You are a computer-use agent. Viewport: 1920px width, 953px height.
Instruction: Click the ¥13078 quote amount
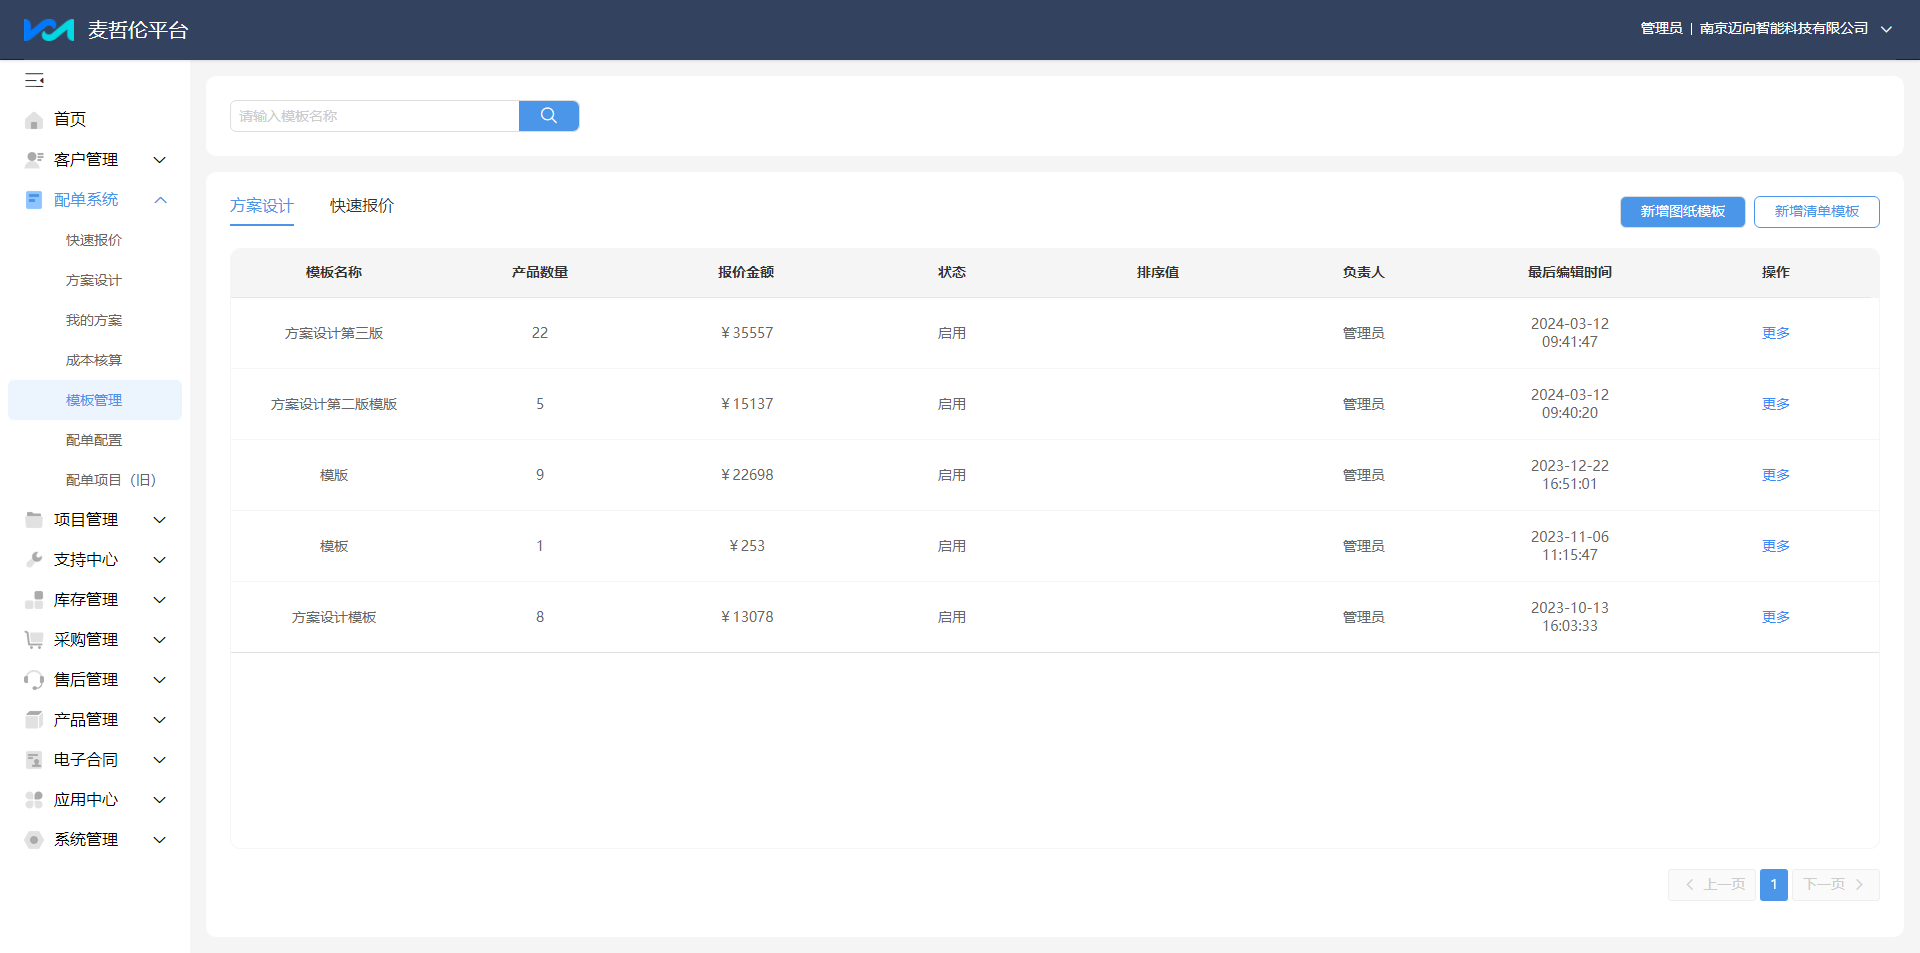(x=746, y=617)
